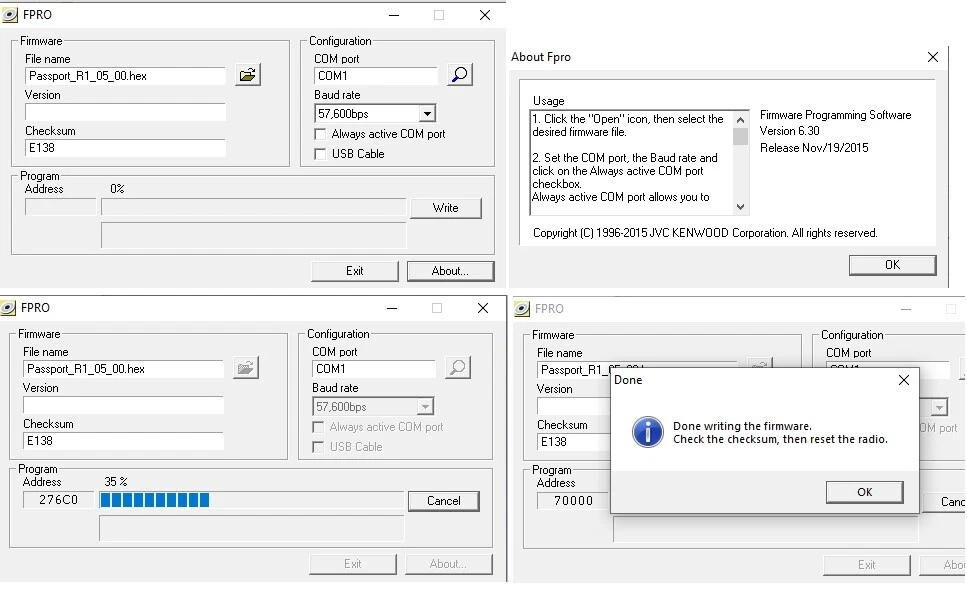Cancel the firmware write in progress window
The width and height of the screenshot is (967, 596).
click(x=443, y=501)
